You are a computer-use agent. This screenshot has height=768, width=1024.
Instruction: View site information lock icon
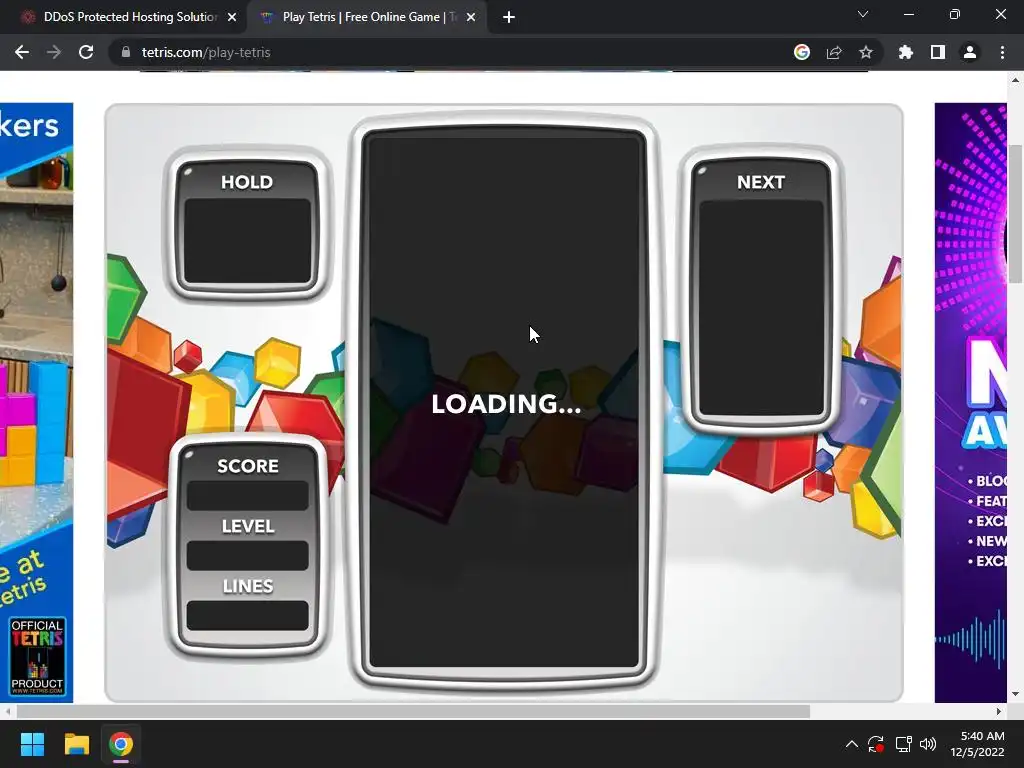[126, 52]
